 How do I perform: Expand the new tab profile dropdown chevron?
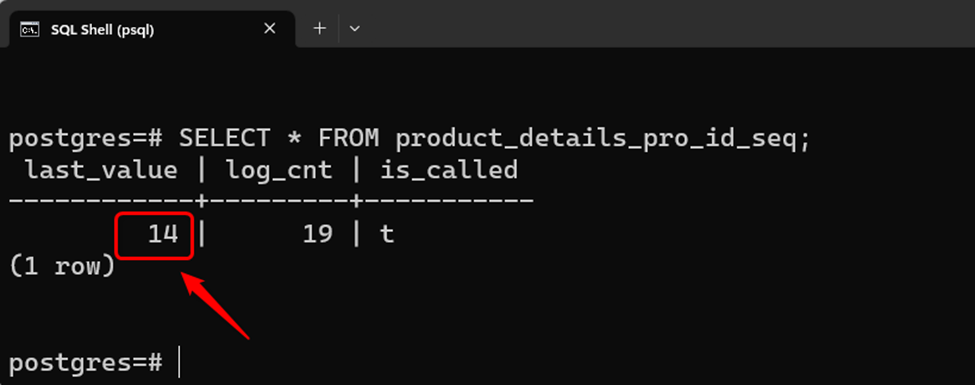(x=354, y=29)
